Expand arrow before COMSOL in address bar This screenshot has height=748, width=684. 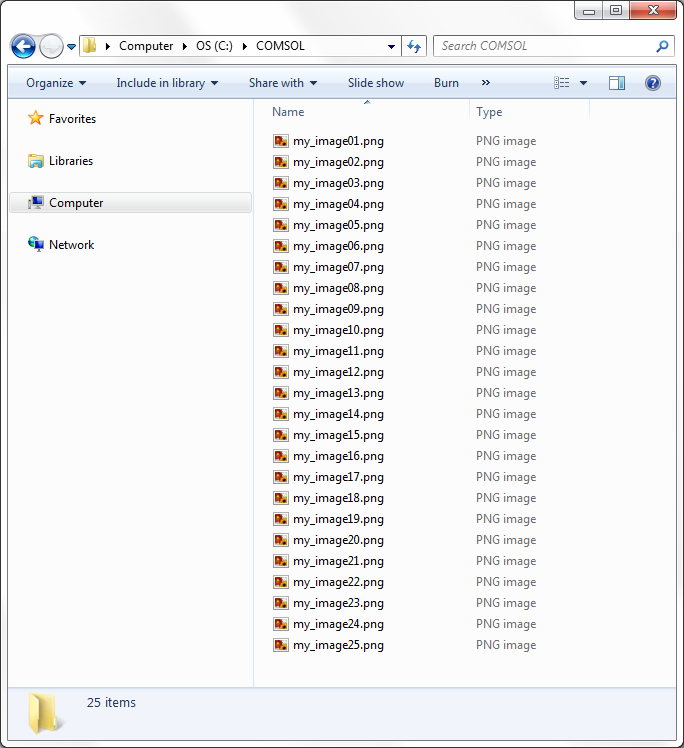click(245, 46)
